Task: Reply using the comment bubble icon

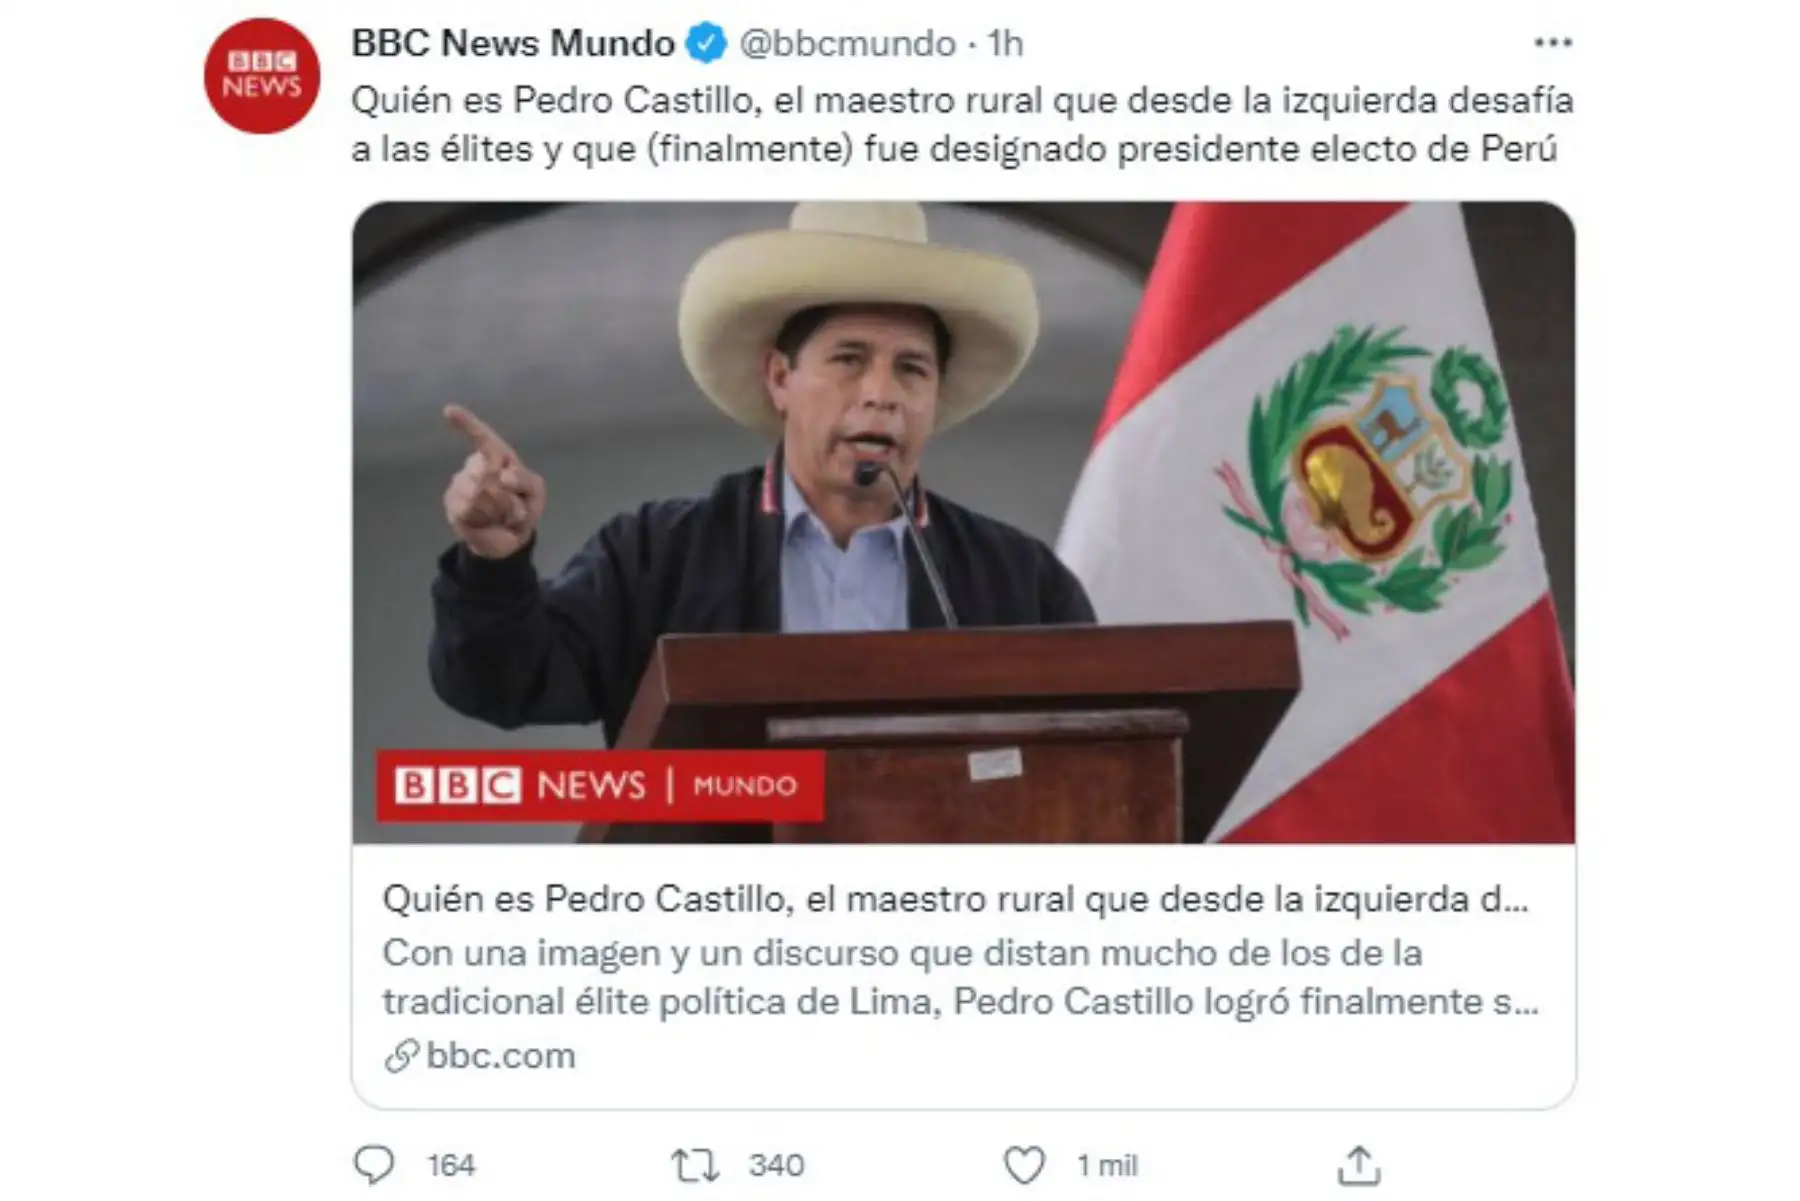Action: [374, 1165]
